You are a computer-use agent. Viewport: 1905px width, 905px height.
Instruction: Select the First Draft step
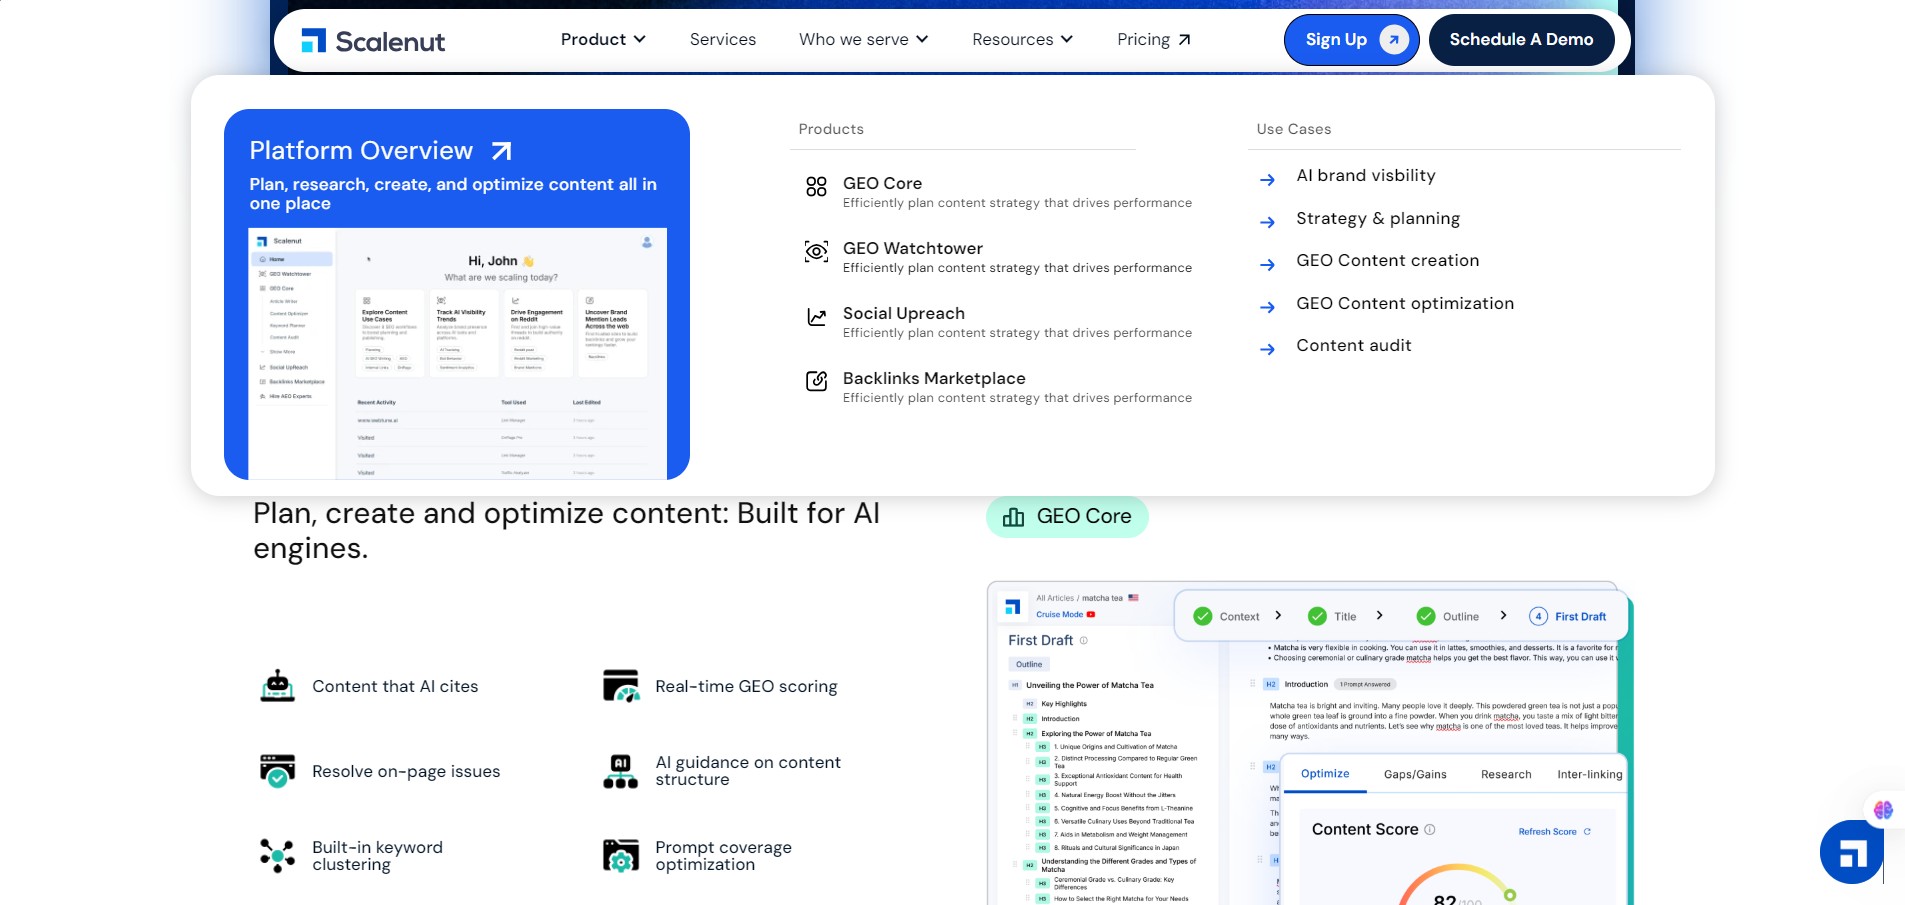pyautogui.click(x=1568, y=617)
